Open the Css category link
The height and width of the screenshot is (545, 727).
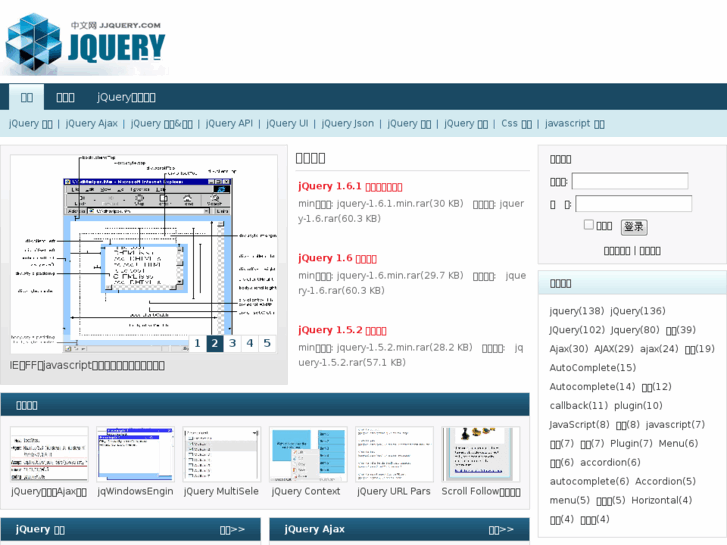click(x=516, y=123)
